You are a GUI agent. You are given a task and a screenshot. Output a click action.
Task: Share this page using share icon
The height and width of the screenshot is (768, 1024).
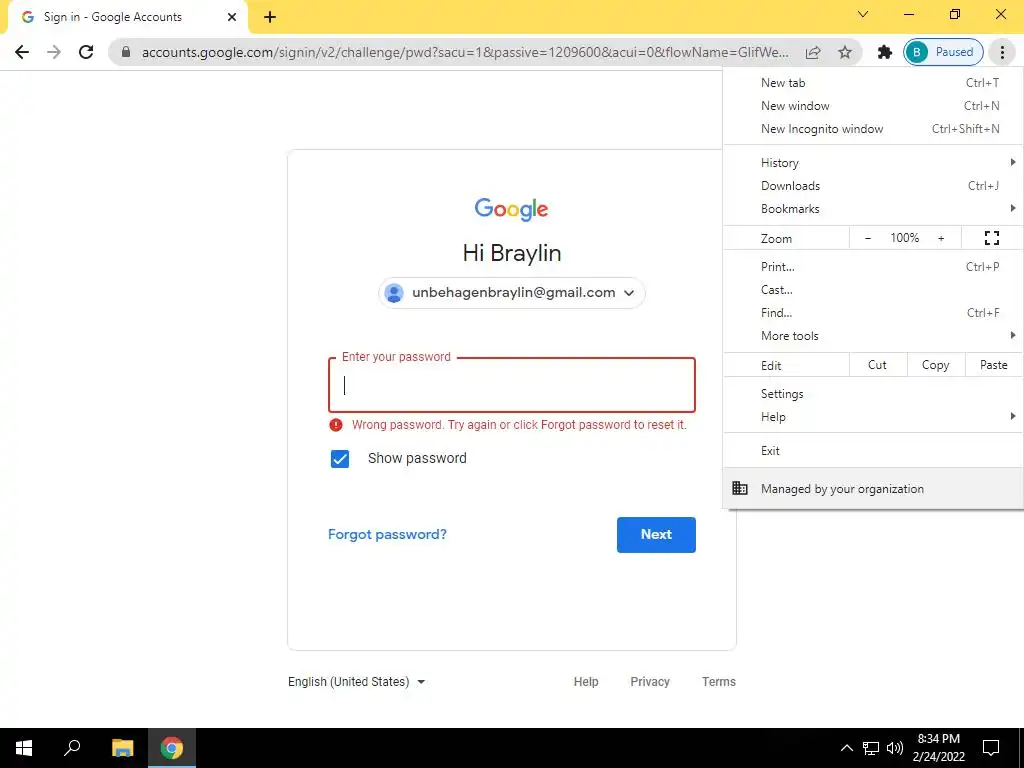click(813, 52)
